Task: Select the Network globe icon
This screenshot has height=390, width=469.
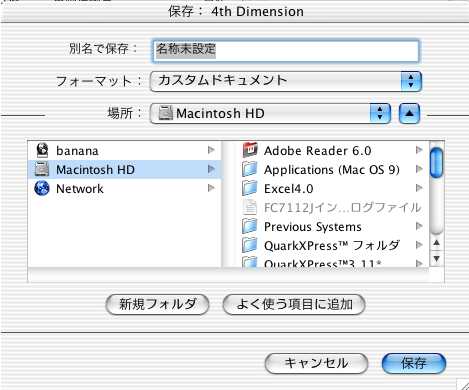Action: 42,188
